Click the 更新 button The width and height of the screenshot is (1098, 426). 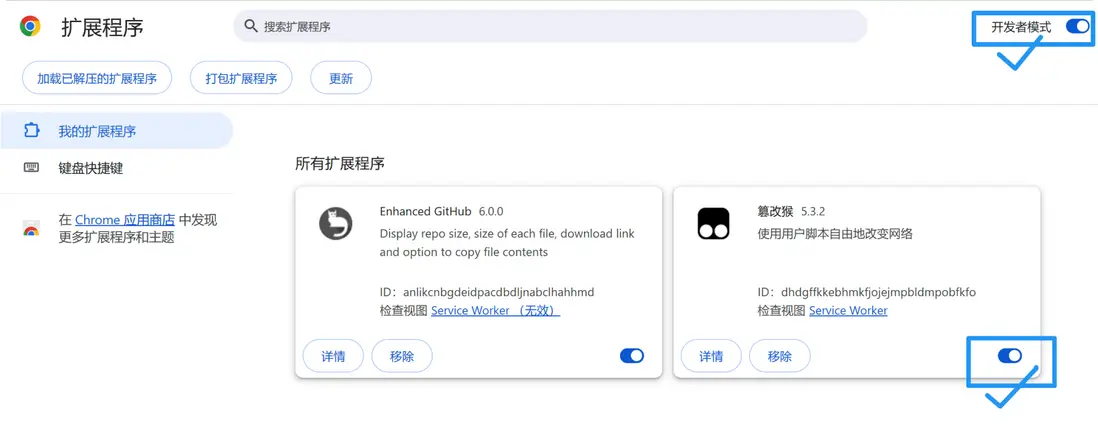point(341,78)
